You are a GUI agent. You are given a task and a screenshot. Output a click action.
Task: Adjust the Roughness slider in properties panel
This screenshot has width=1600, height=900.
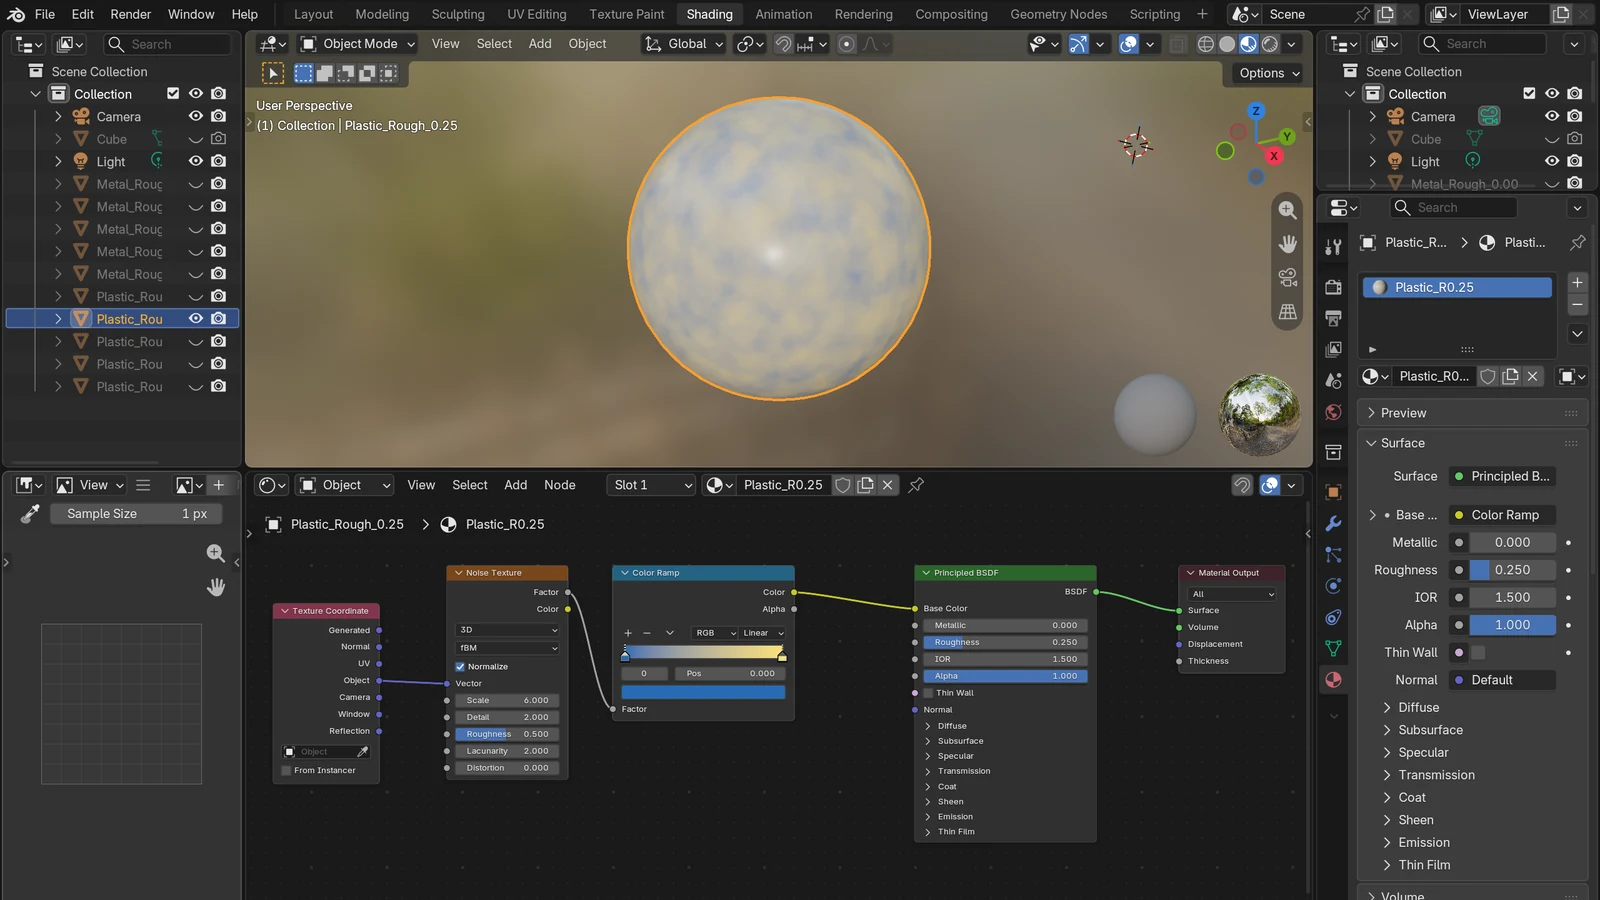pyautogui.click(x=1512, y=570)
